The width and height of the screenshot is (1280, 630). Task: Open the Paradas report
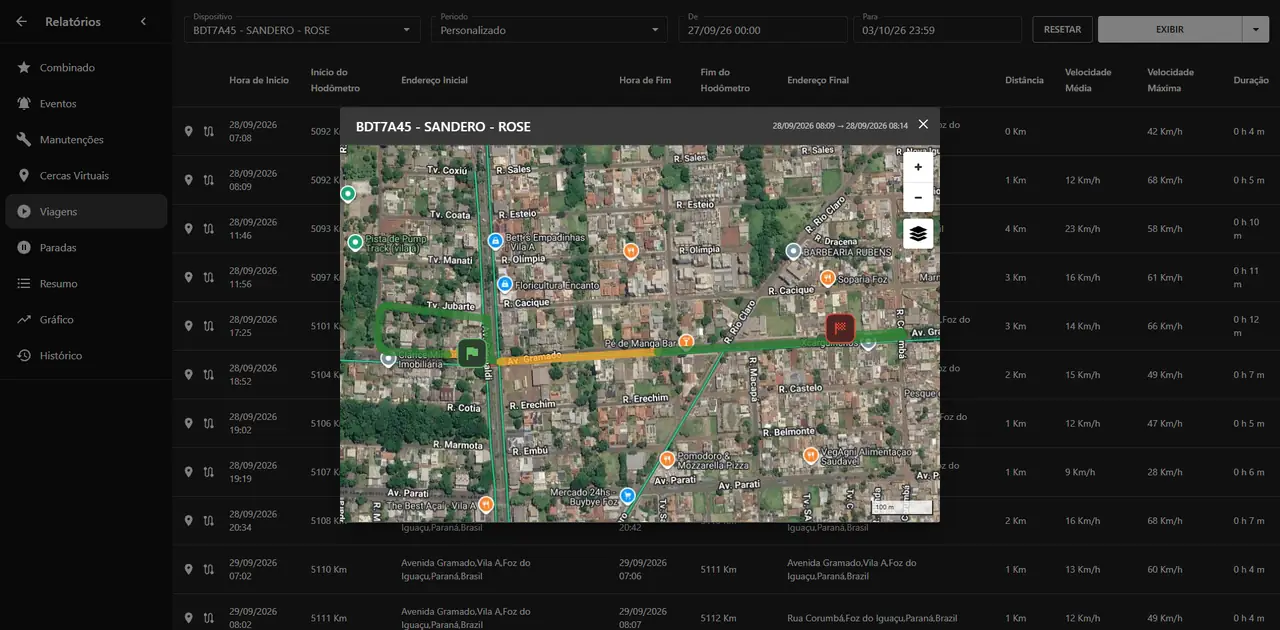[85, 248]
